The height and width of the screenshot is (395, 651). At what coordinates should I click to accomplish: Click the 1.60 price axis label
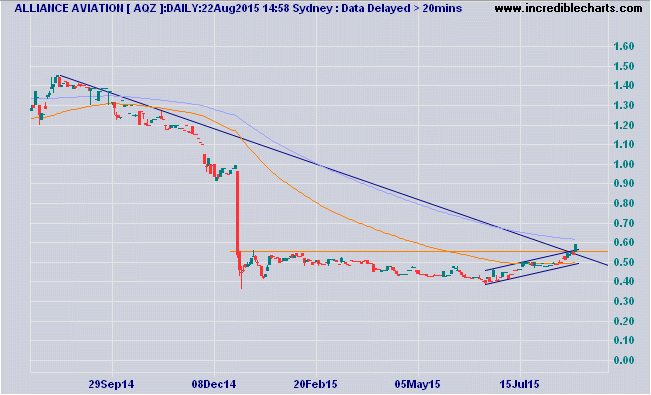pyautogui.click(x=624, y=46)
